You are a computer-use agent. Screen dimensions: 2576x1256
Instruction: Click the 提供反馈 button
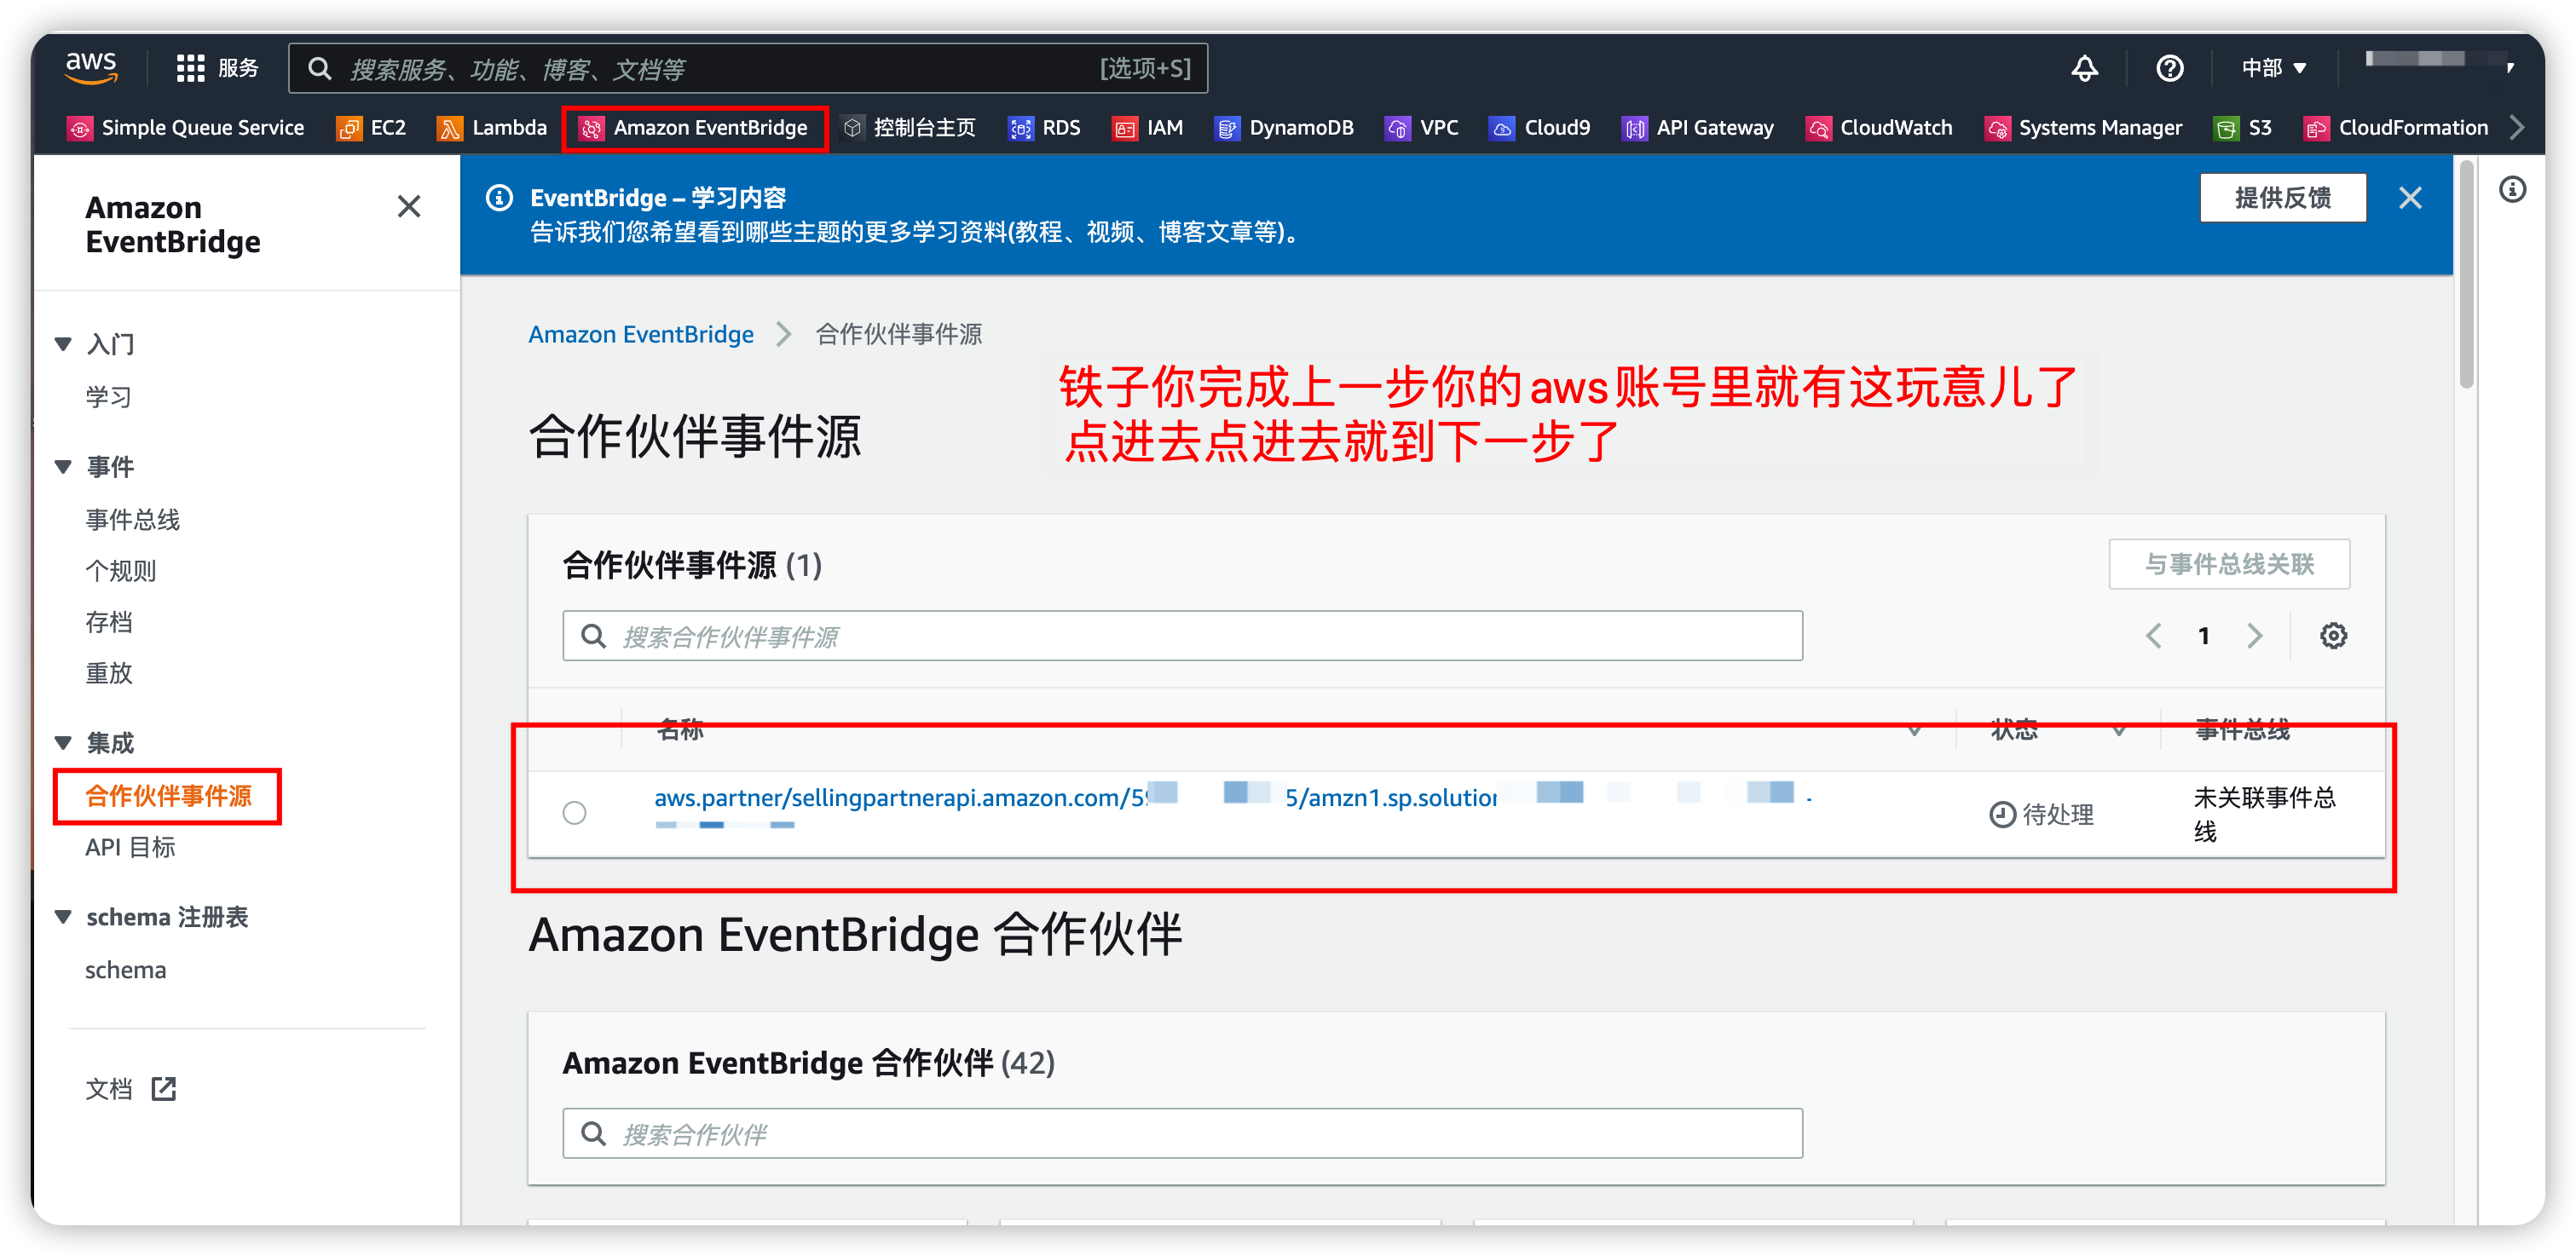pos(2282,198)
